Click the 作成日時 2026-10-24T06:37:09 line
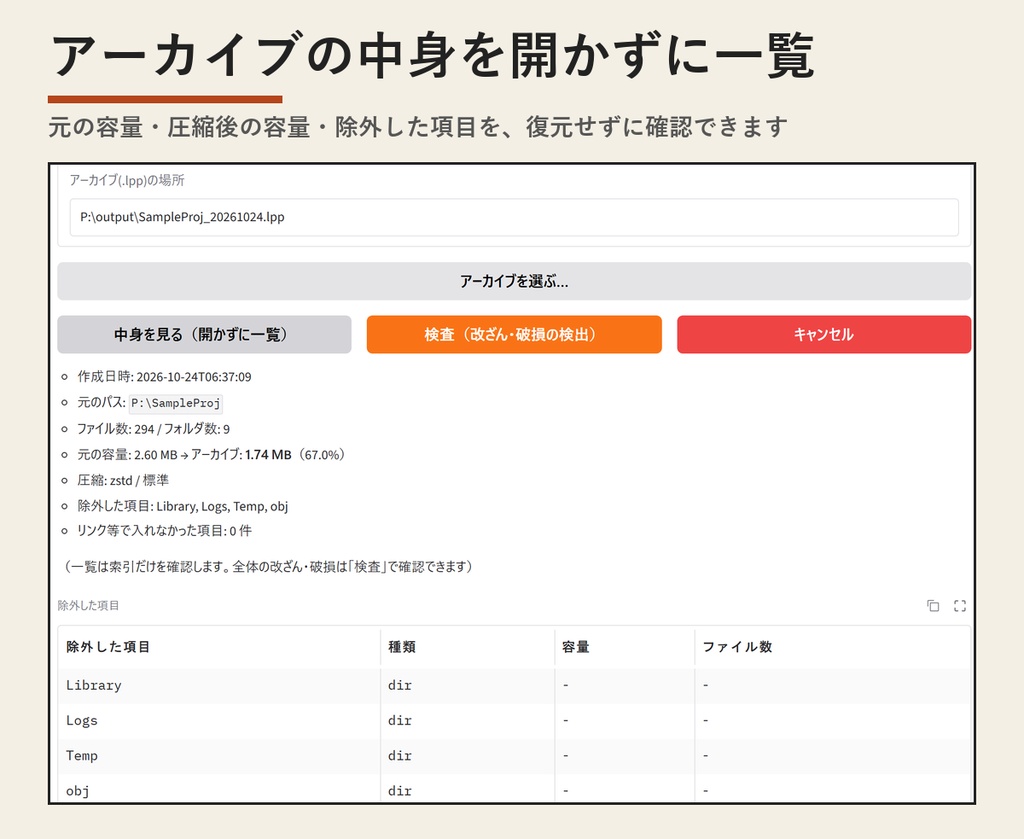The image size is (1024, 839). click(x=164, y=377)
